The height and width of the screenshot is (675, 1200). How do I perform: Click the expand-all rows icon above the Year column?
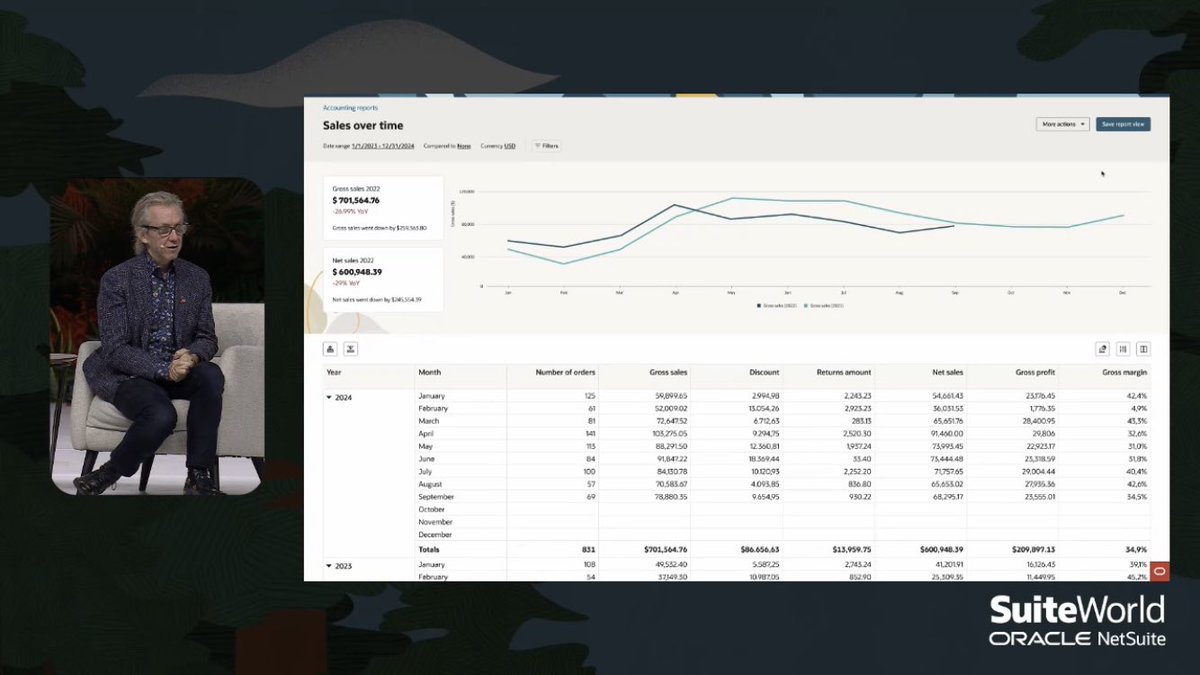(x=330, y=349)
